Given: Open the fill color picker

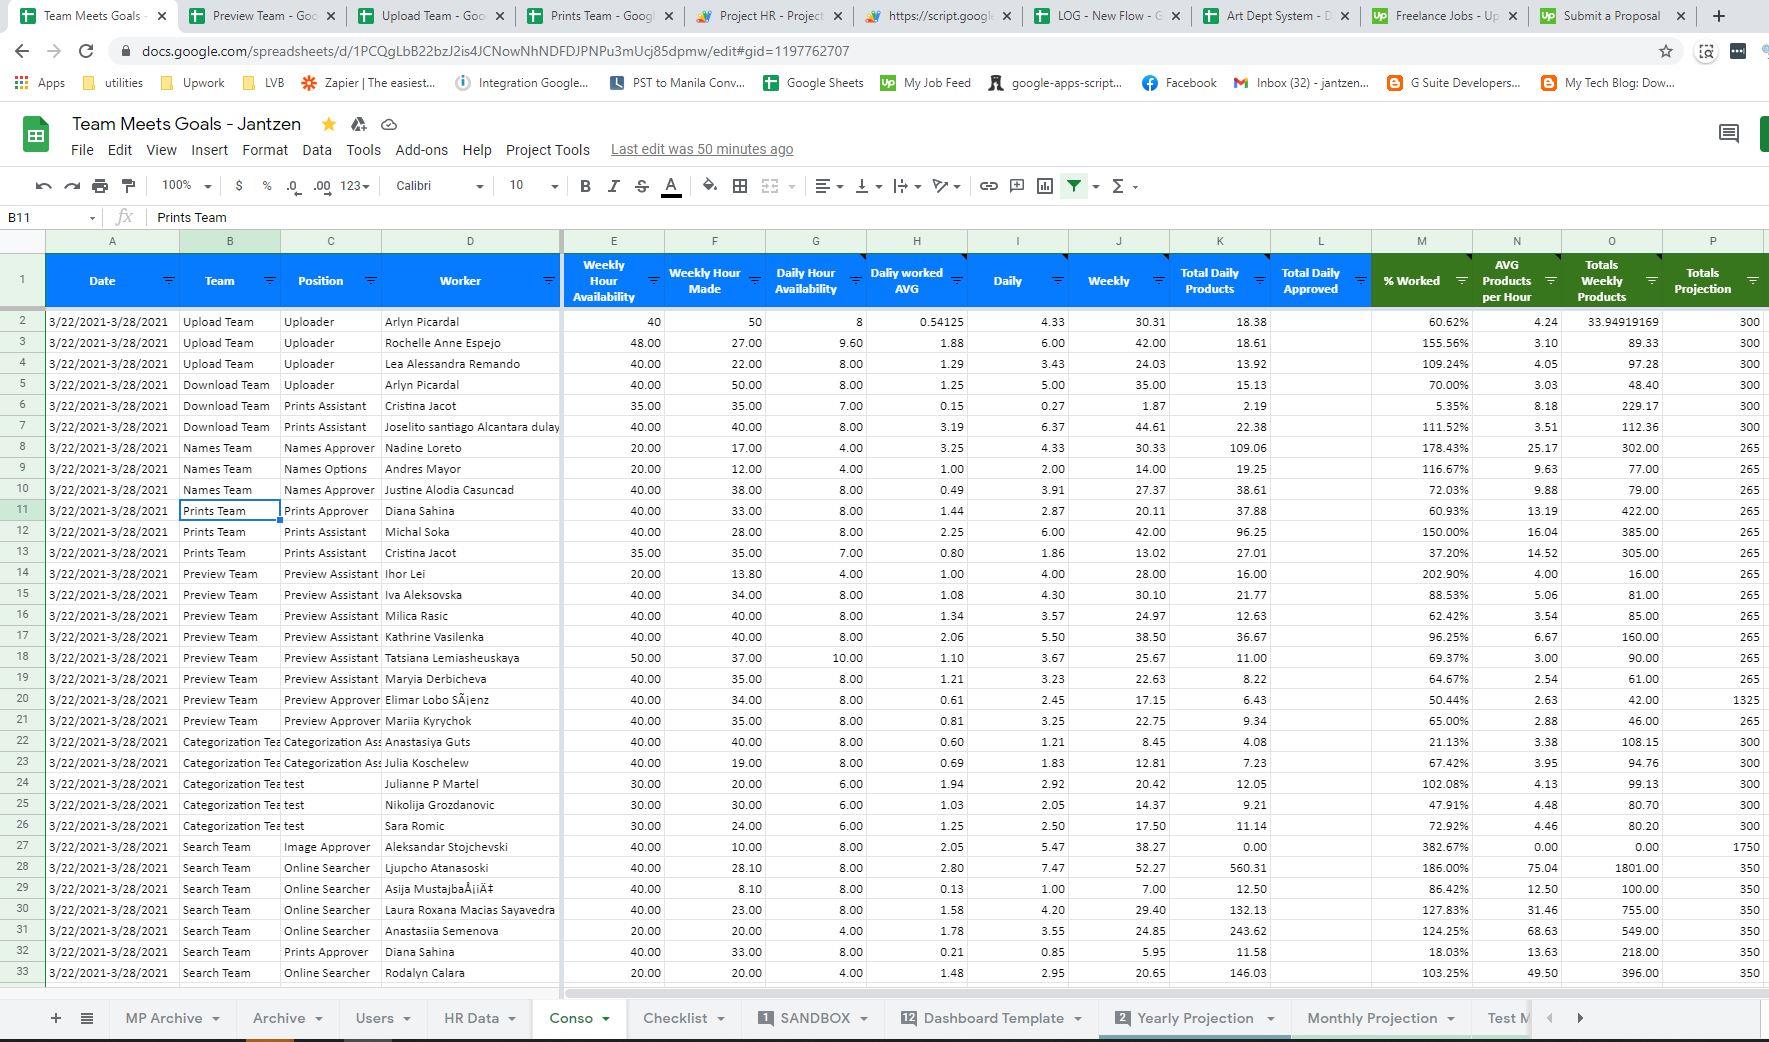Looking at the screenshot, I should tap(709, 186).
